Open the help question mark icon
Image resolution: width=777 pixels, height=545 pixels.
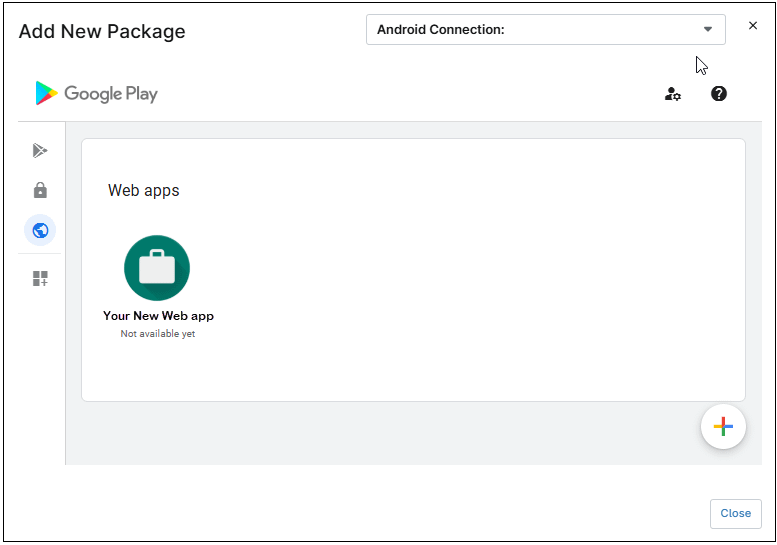tap(719, 94)
